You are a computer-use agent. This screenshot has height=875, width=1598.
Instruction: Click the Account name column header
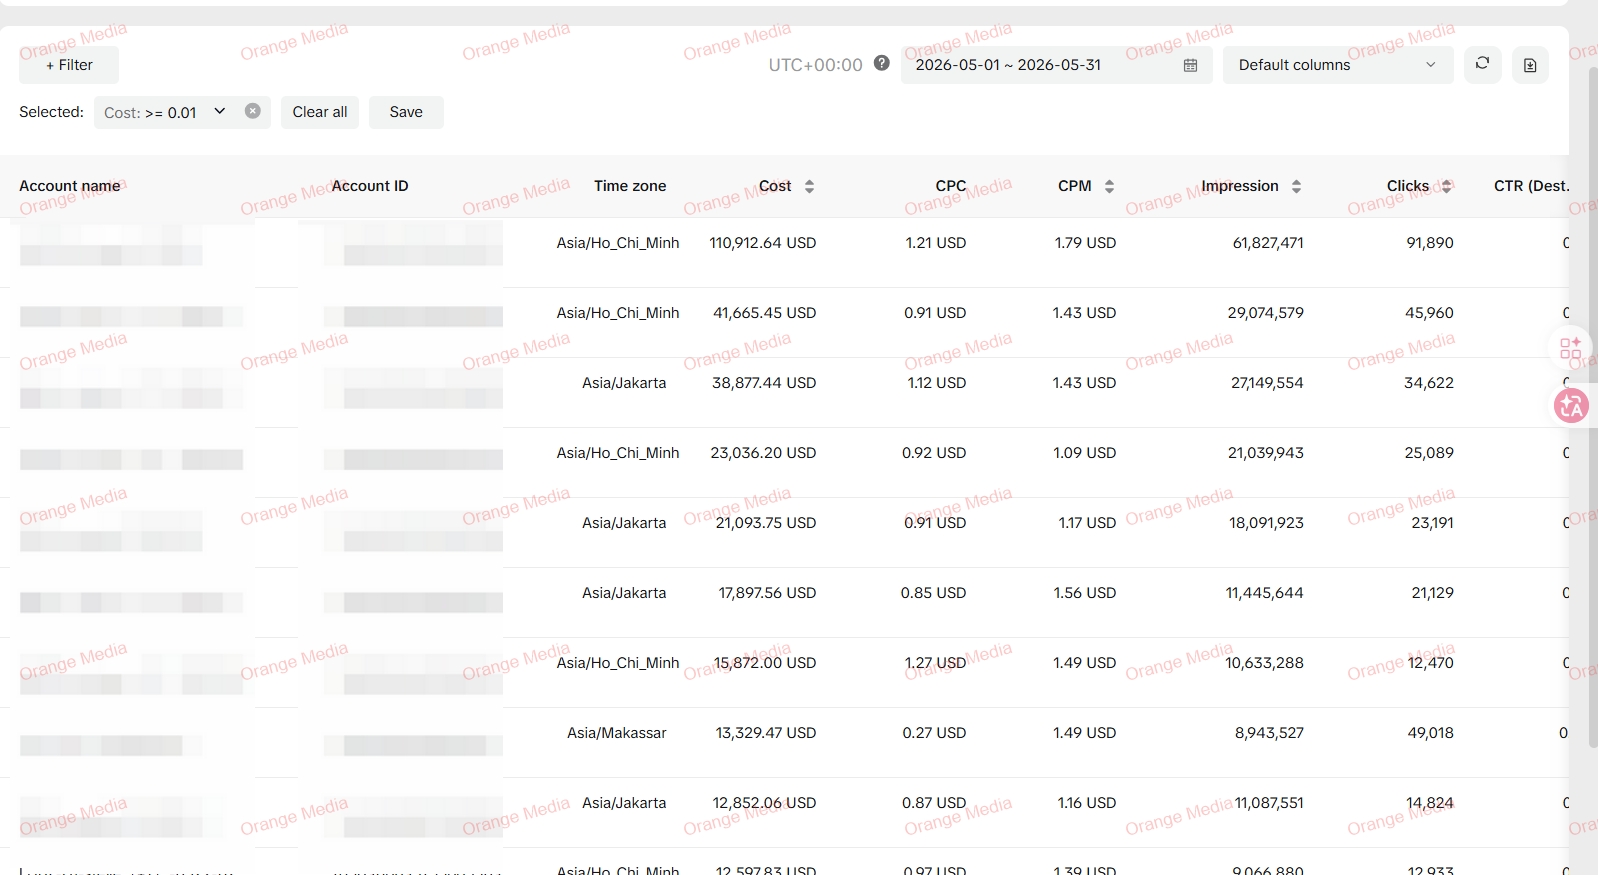click(x=70, y=186)
